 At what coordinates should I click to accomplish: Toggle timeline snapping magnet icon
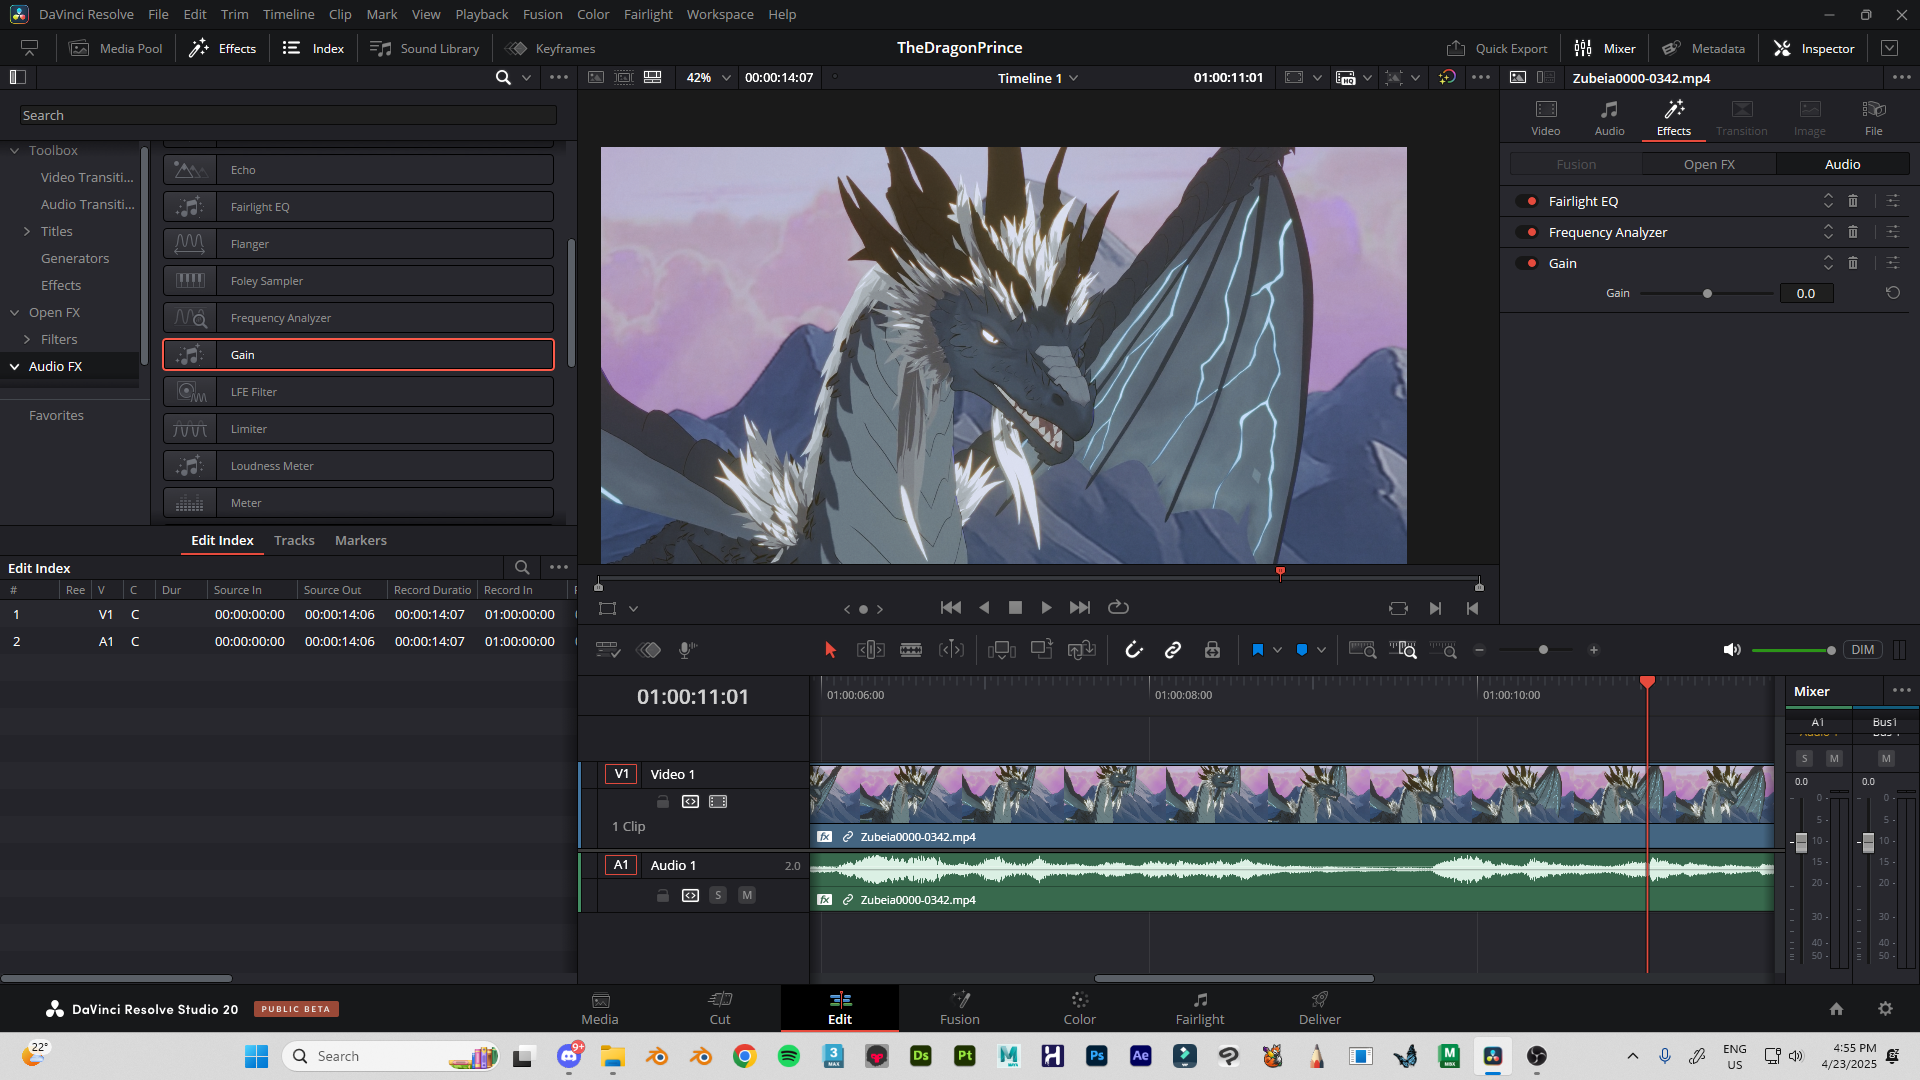[x=1134, y=650]
